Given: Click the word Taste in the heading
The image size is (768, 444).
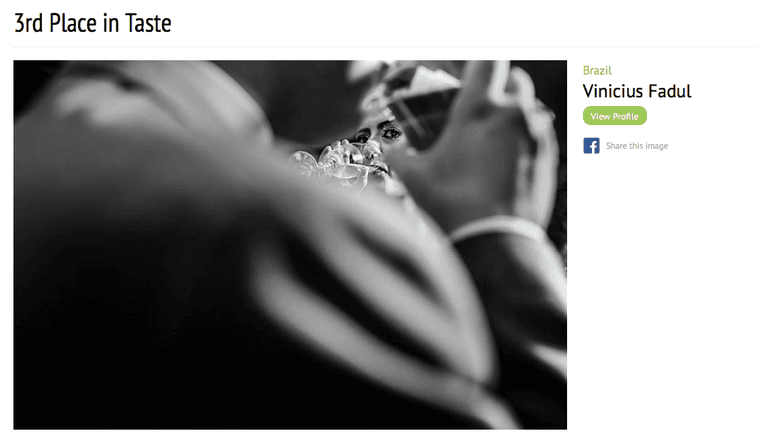Looking at the screenshot, I should [148, 23].
